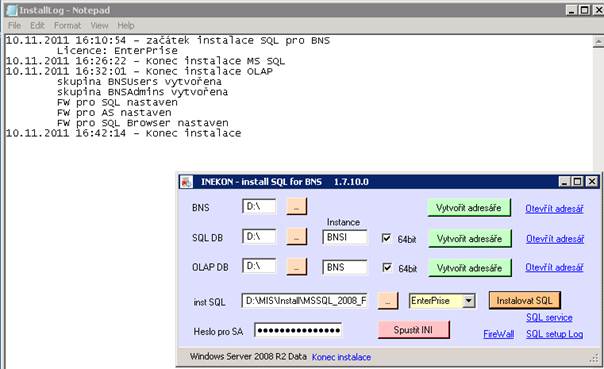This screenshot has width=604, height=369.
Task: Browse for the SQL DB directory
Action: [297, 236]
